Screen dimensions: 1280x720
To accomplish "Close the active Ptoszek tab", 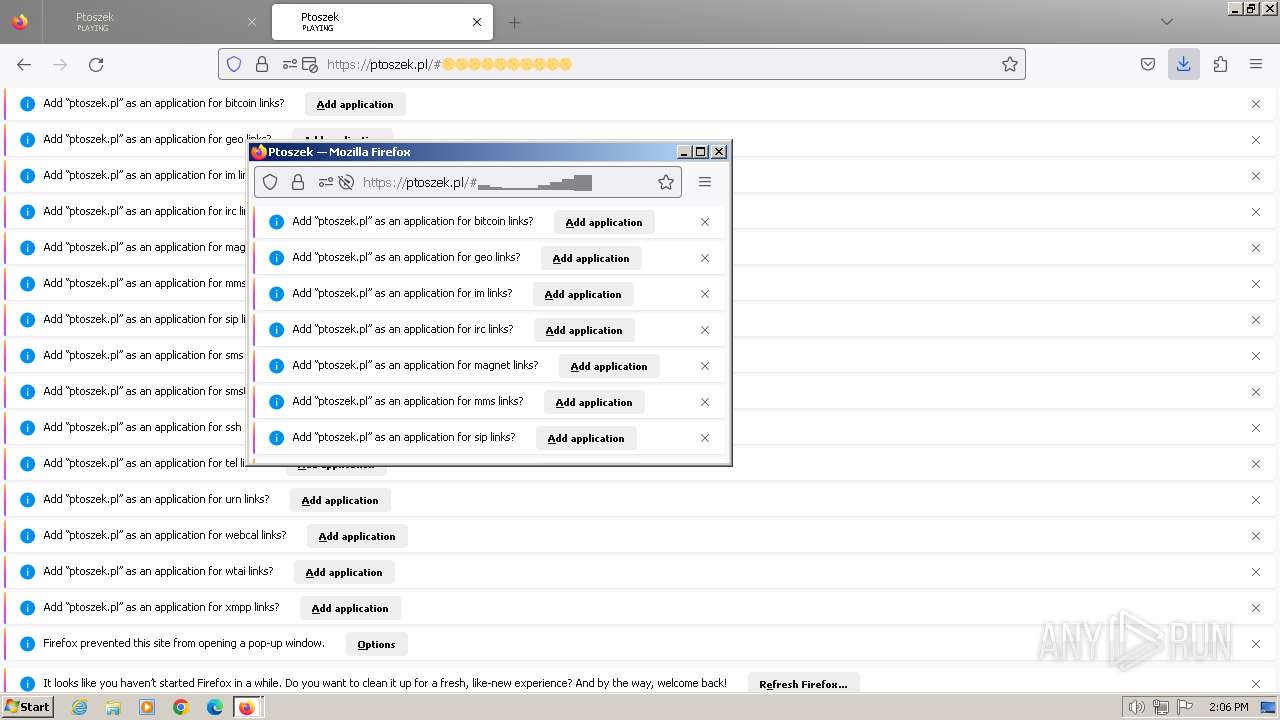I will pyautogui.click(x=477, y=22).
